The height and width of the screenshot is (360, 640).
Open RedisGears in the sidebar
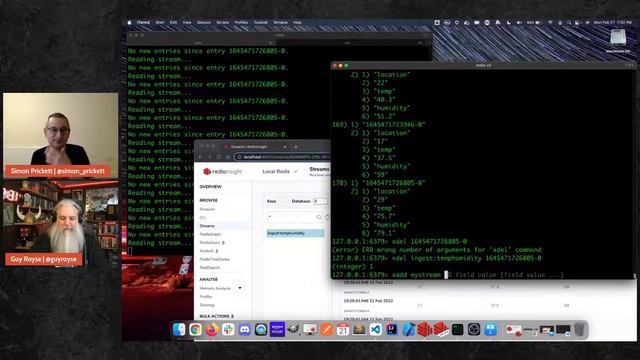click(x=210, y=242)
